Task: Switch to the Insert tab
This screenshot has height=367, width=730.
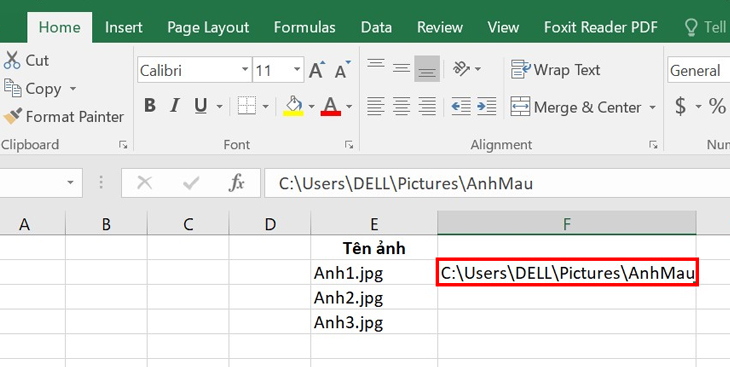Action: pos(123,27)
